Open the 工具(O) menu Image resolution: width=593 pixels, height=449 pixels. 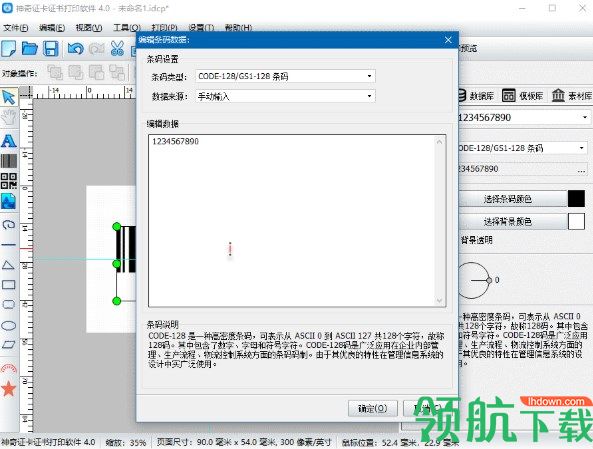pos(127,28)
